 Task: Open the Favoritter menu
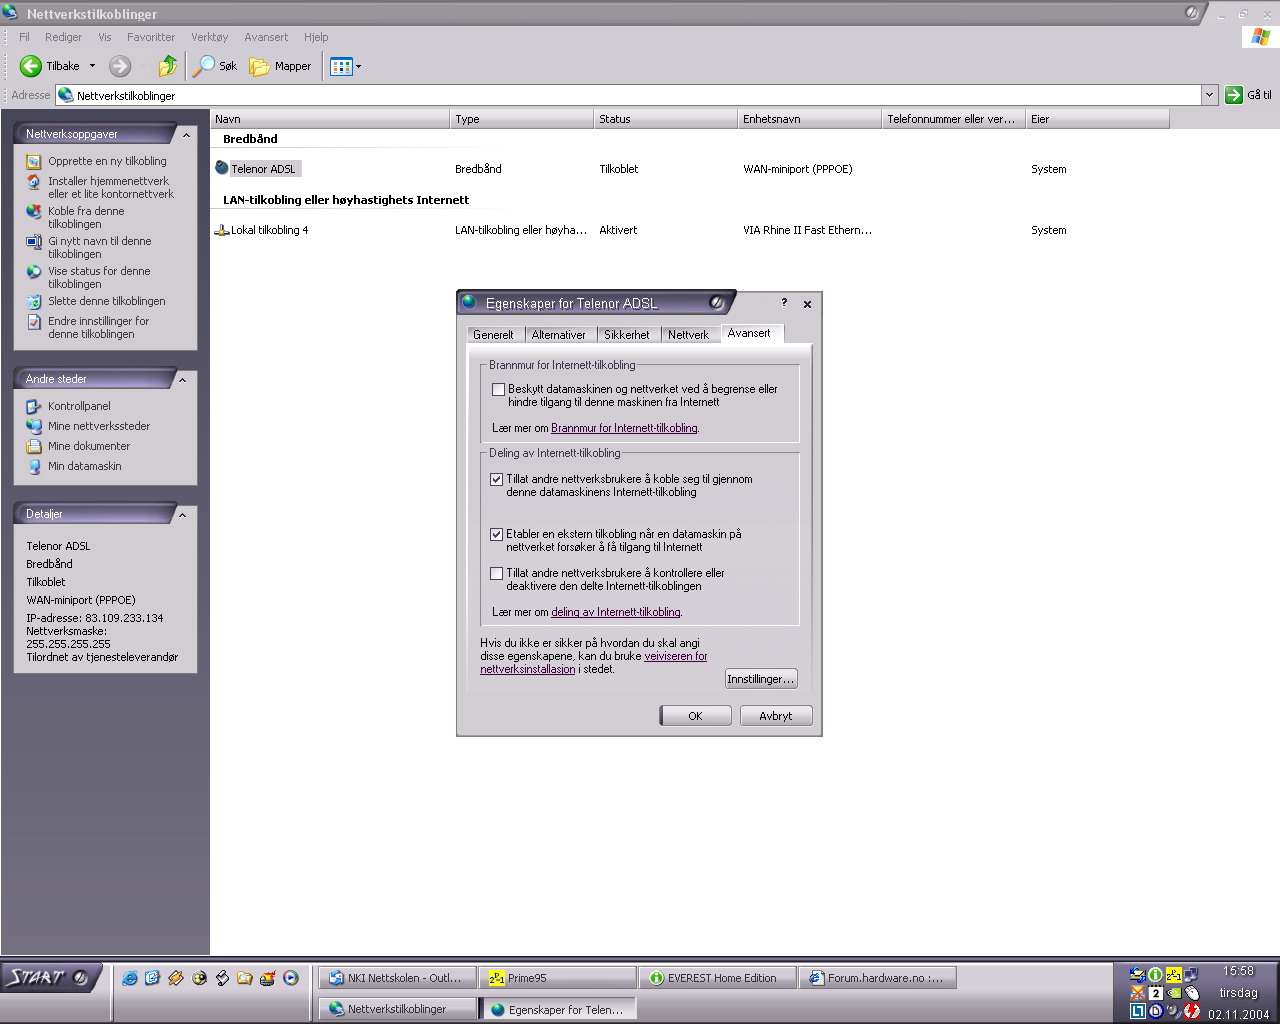(x=151, y=37)
